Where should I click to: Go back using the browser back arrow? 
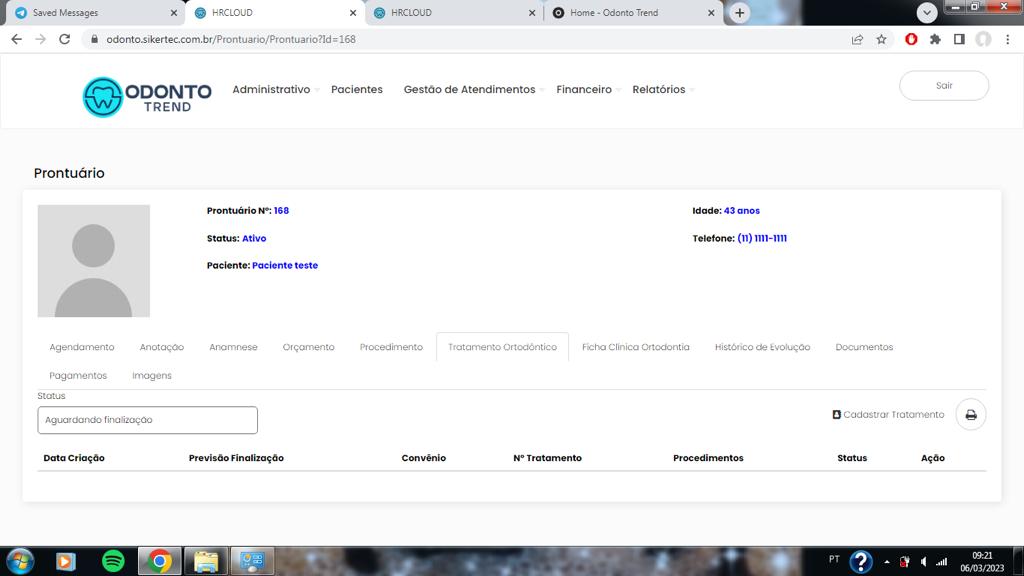click(x=16, y=40)
